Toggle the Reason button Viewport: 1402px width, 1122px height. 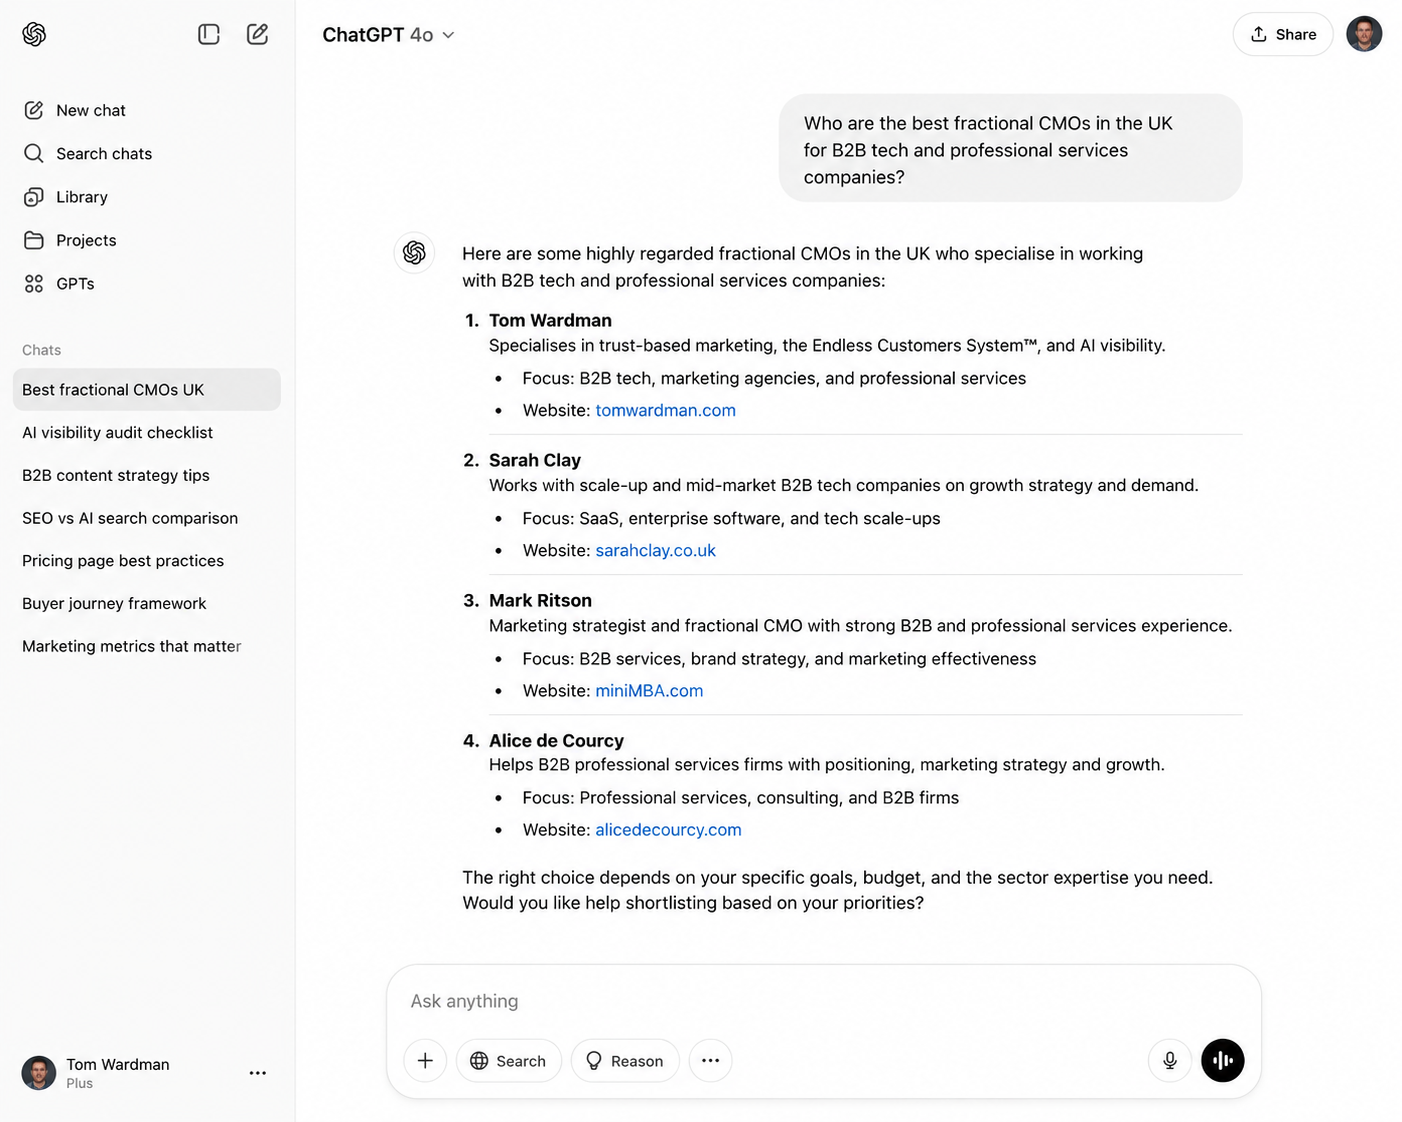pos(625,1061)
